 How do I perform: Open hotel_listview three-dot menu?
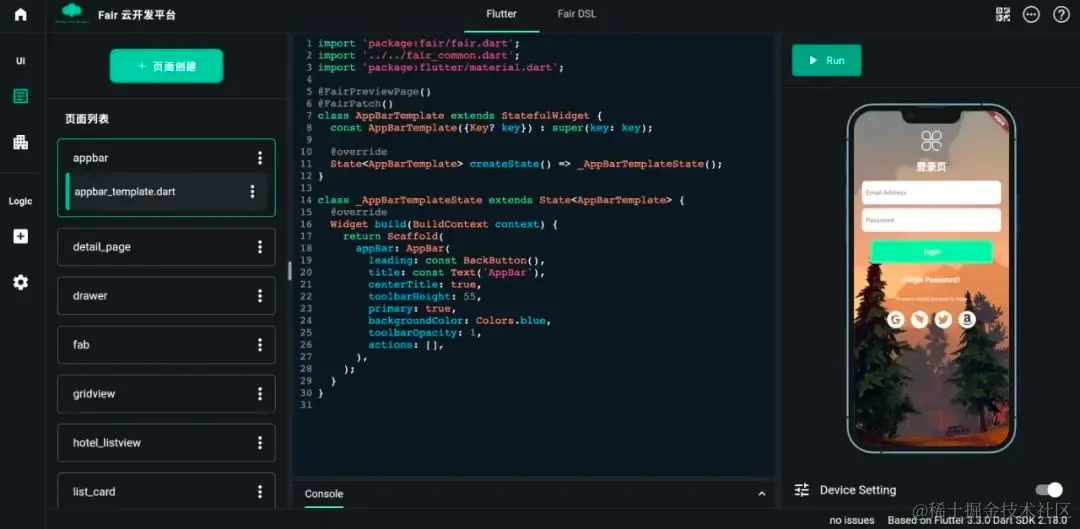[x=260, y=443]
